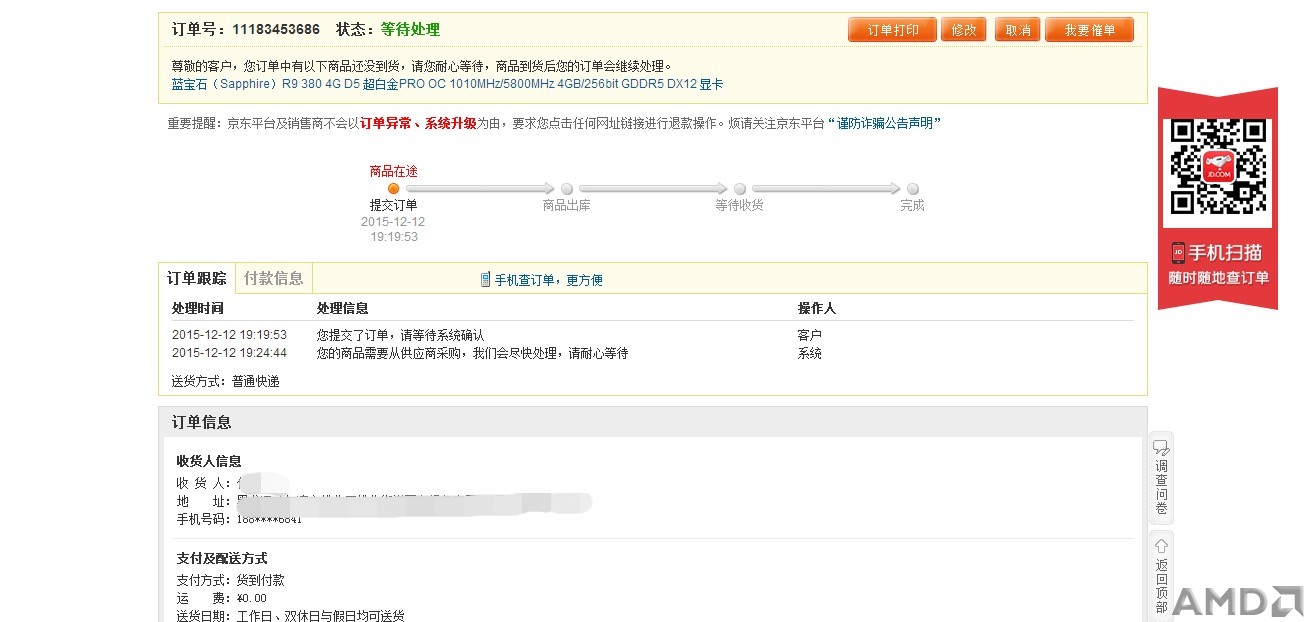This screenshot has width=1309, height=622.
Task: Click the 2015-12-12 19:24:44 time entry
Action: pos(229,353)
